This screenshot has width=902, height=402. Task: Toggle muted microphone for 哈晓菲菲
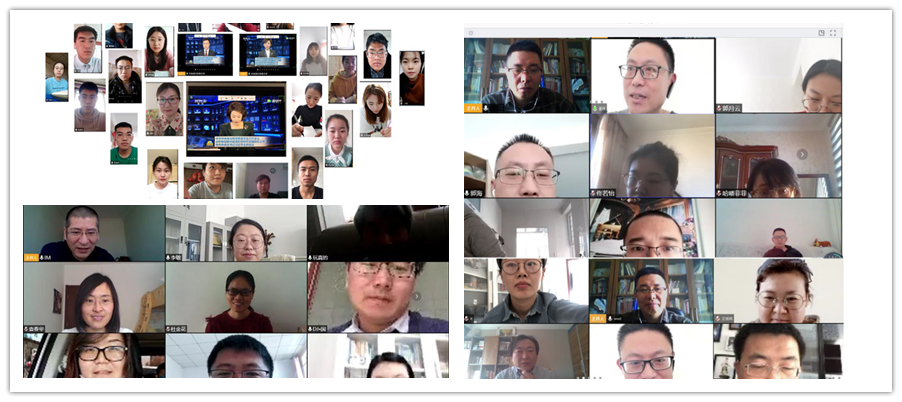[719, 192]
